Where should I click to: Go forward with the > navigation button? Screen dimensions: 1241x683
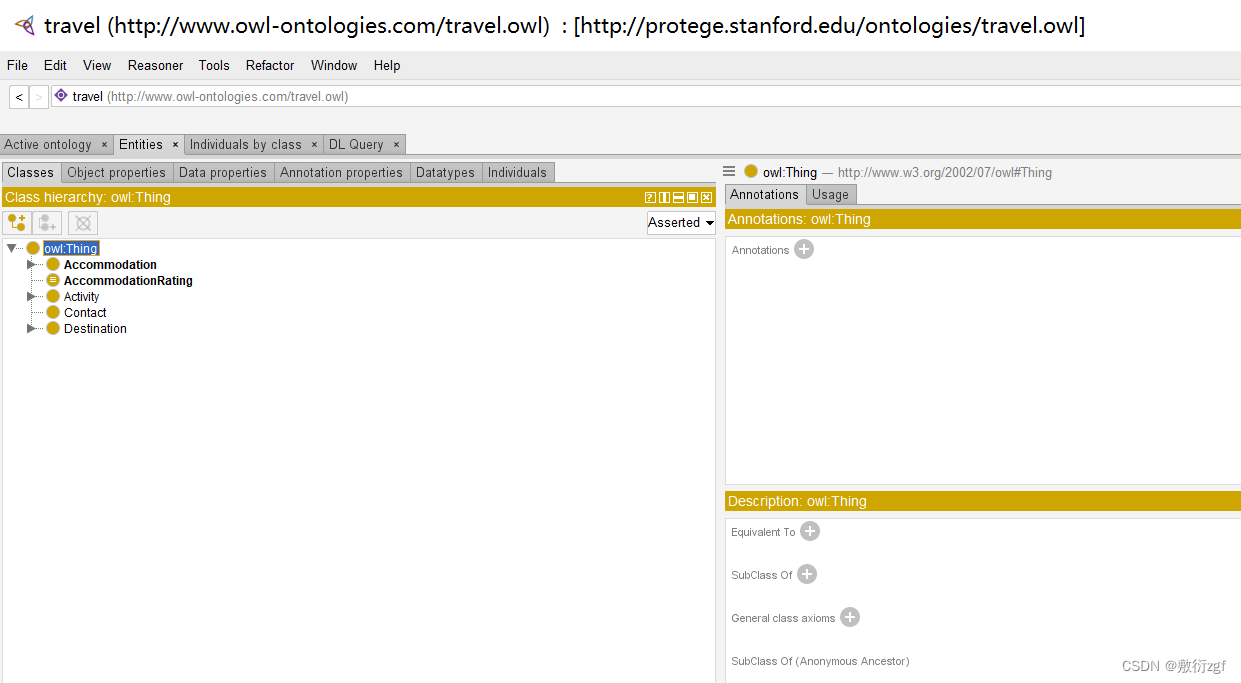[x=39, y=97]
